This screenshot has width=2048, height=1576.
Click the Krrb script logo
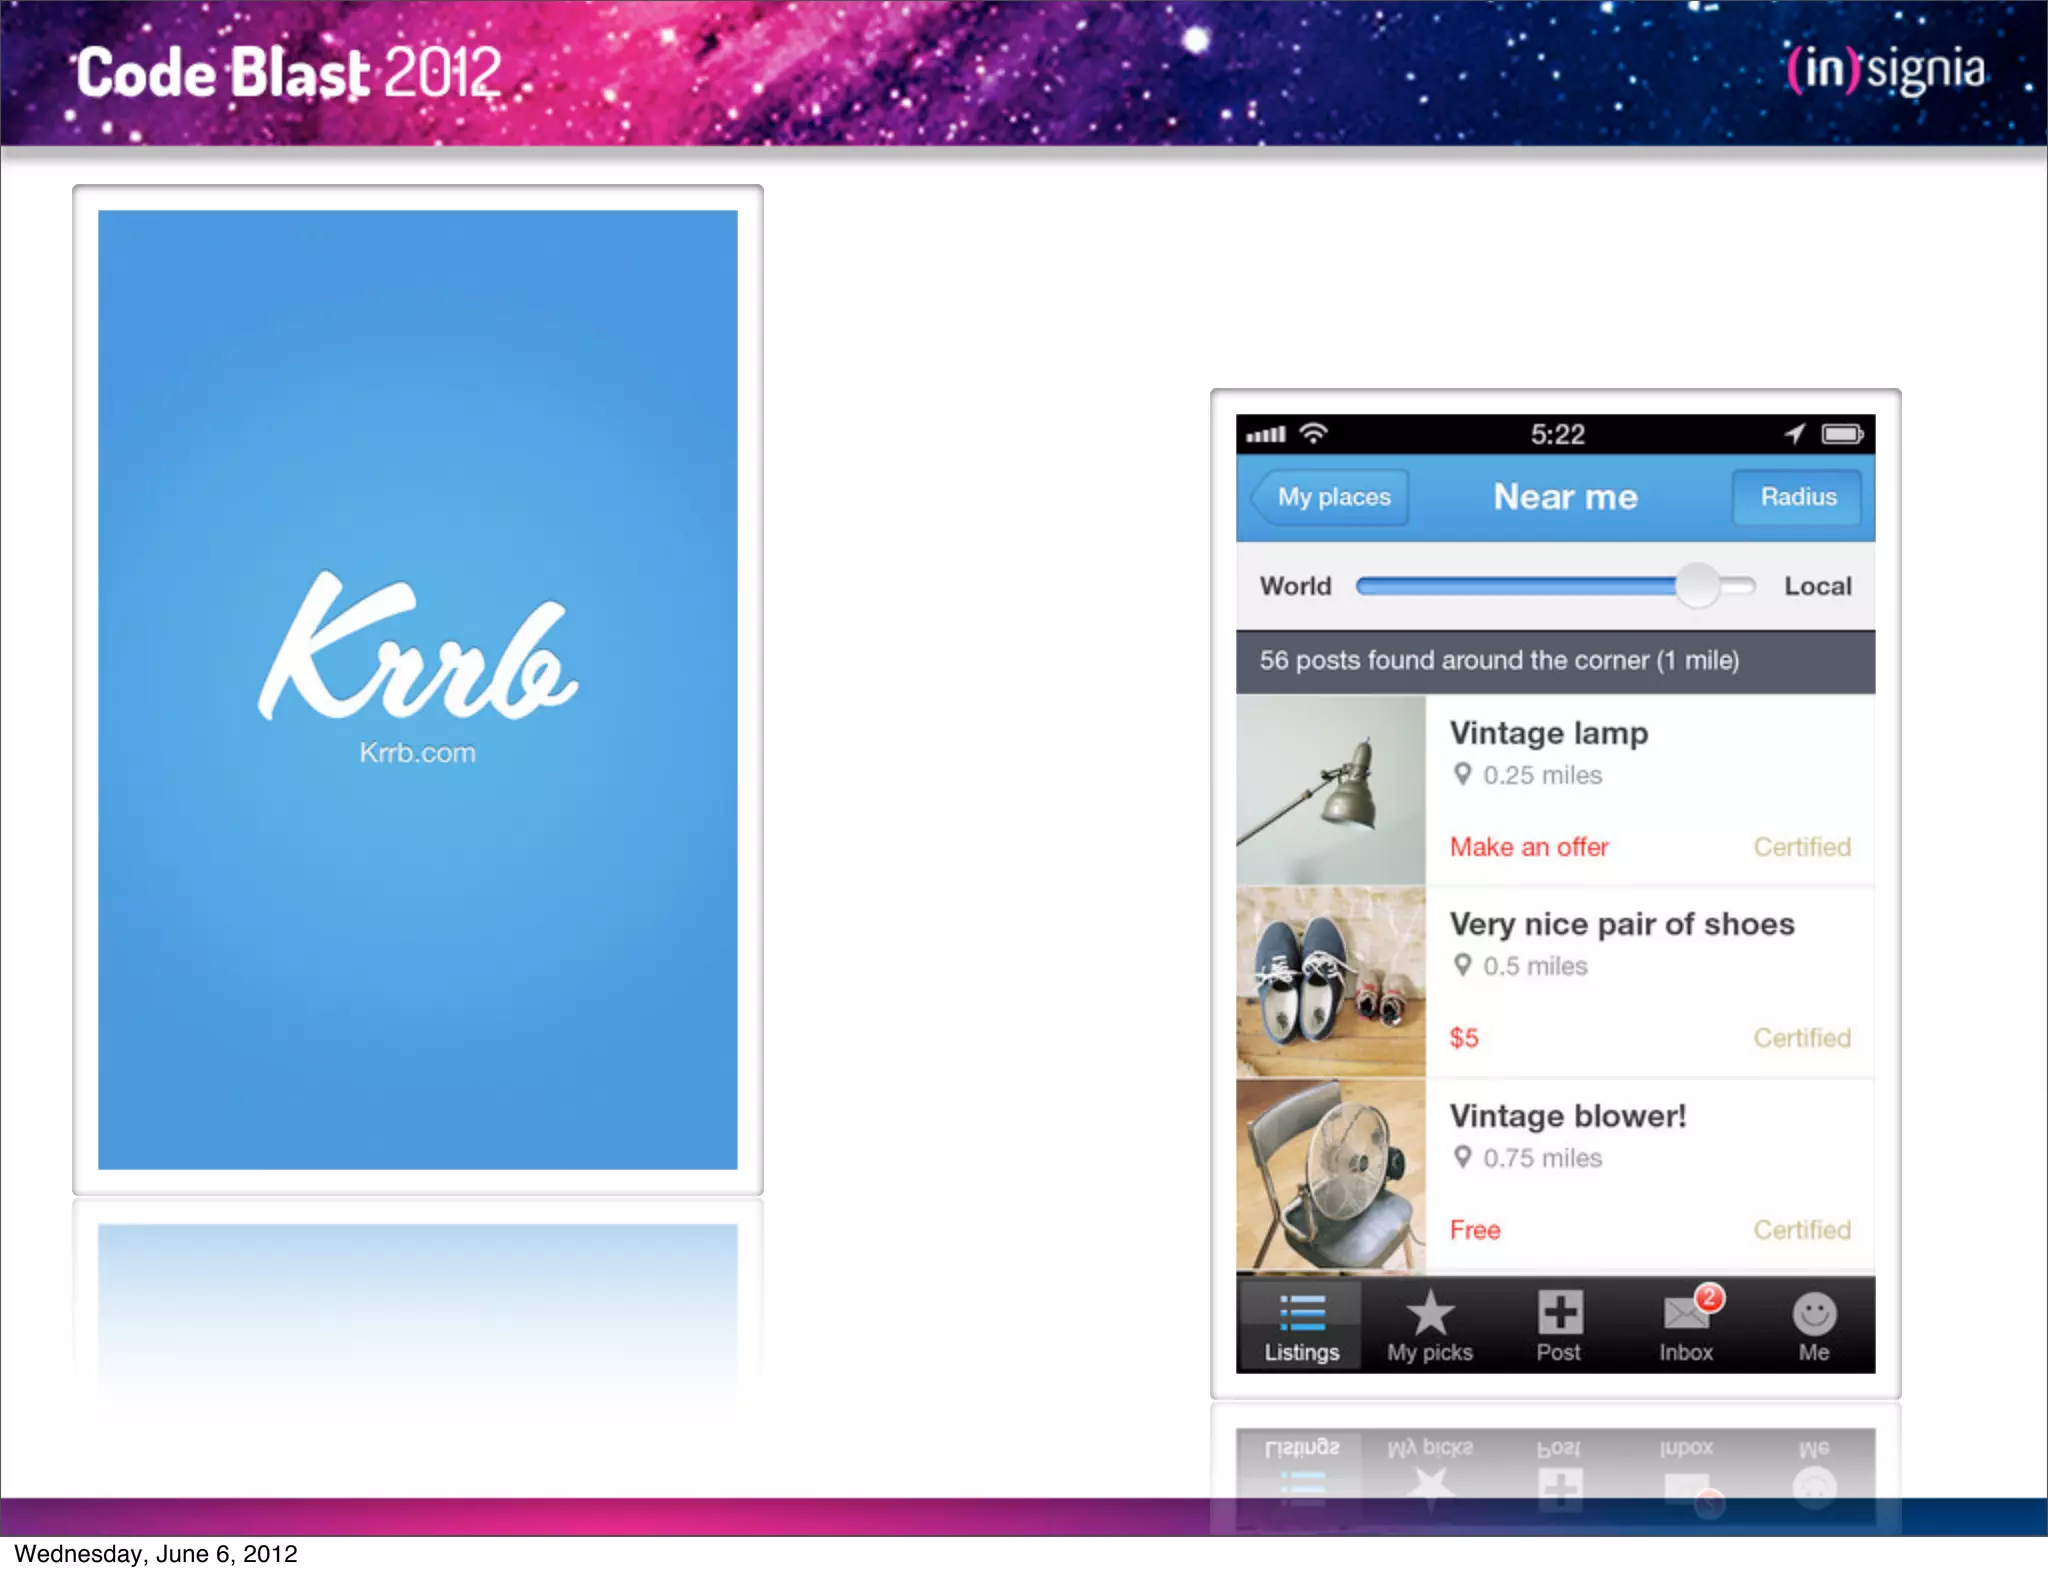tap(417, 647)
